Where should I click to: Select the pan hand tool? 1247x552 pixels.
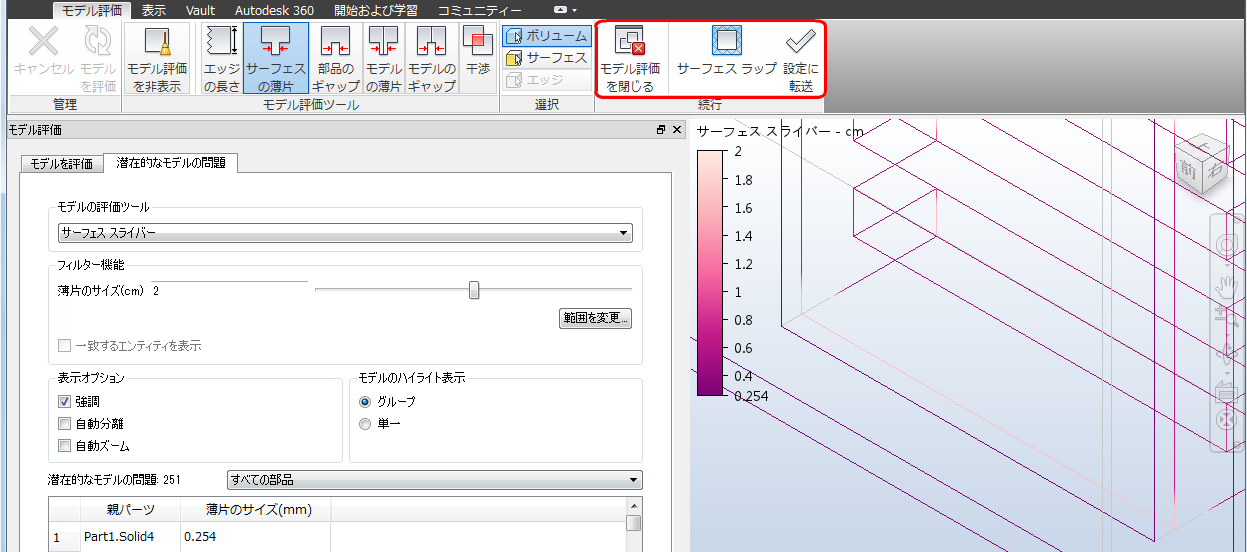pos(1226,288)
